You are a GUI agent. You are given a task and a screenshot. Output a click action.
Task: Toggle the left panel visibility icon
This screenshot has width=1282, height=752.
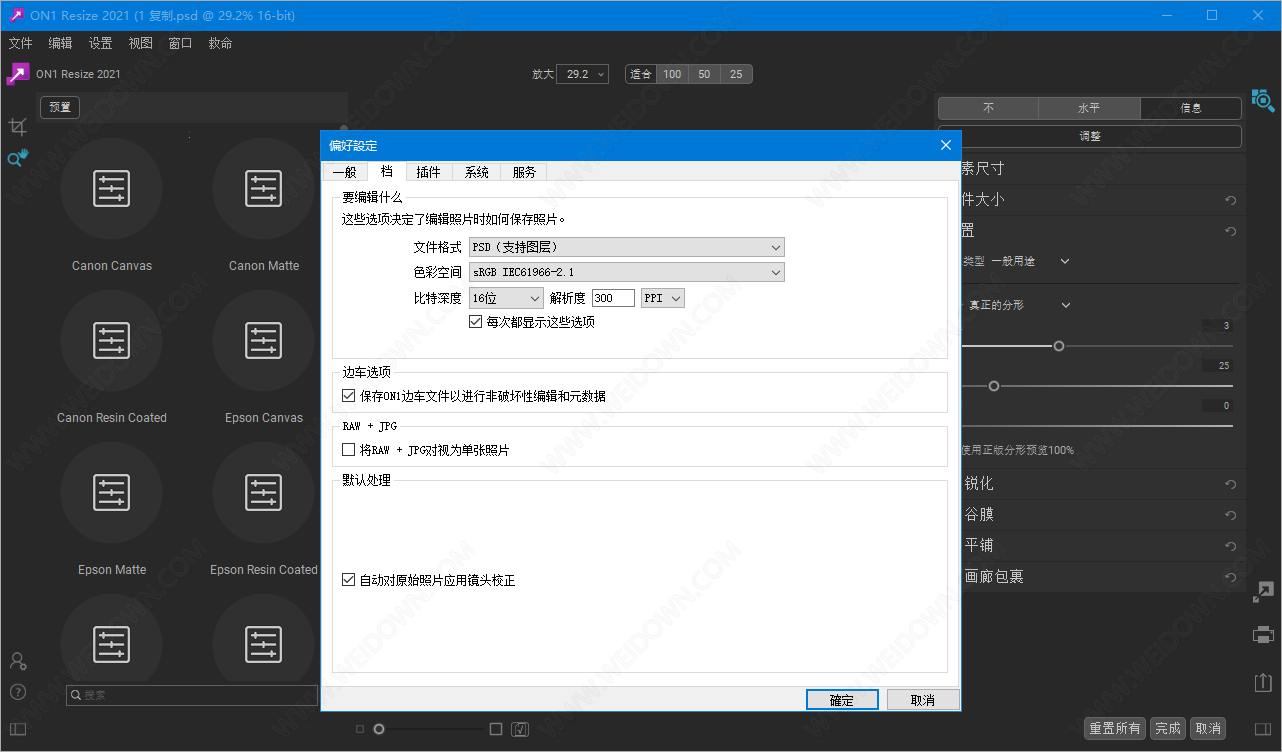17,729
